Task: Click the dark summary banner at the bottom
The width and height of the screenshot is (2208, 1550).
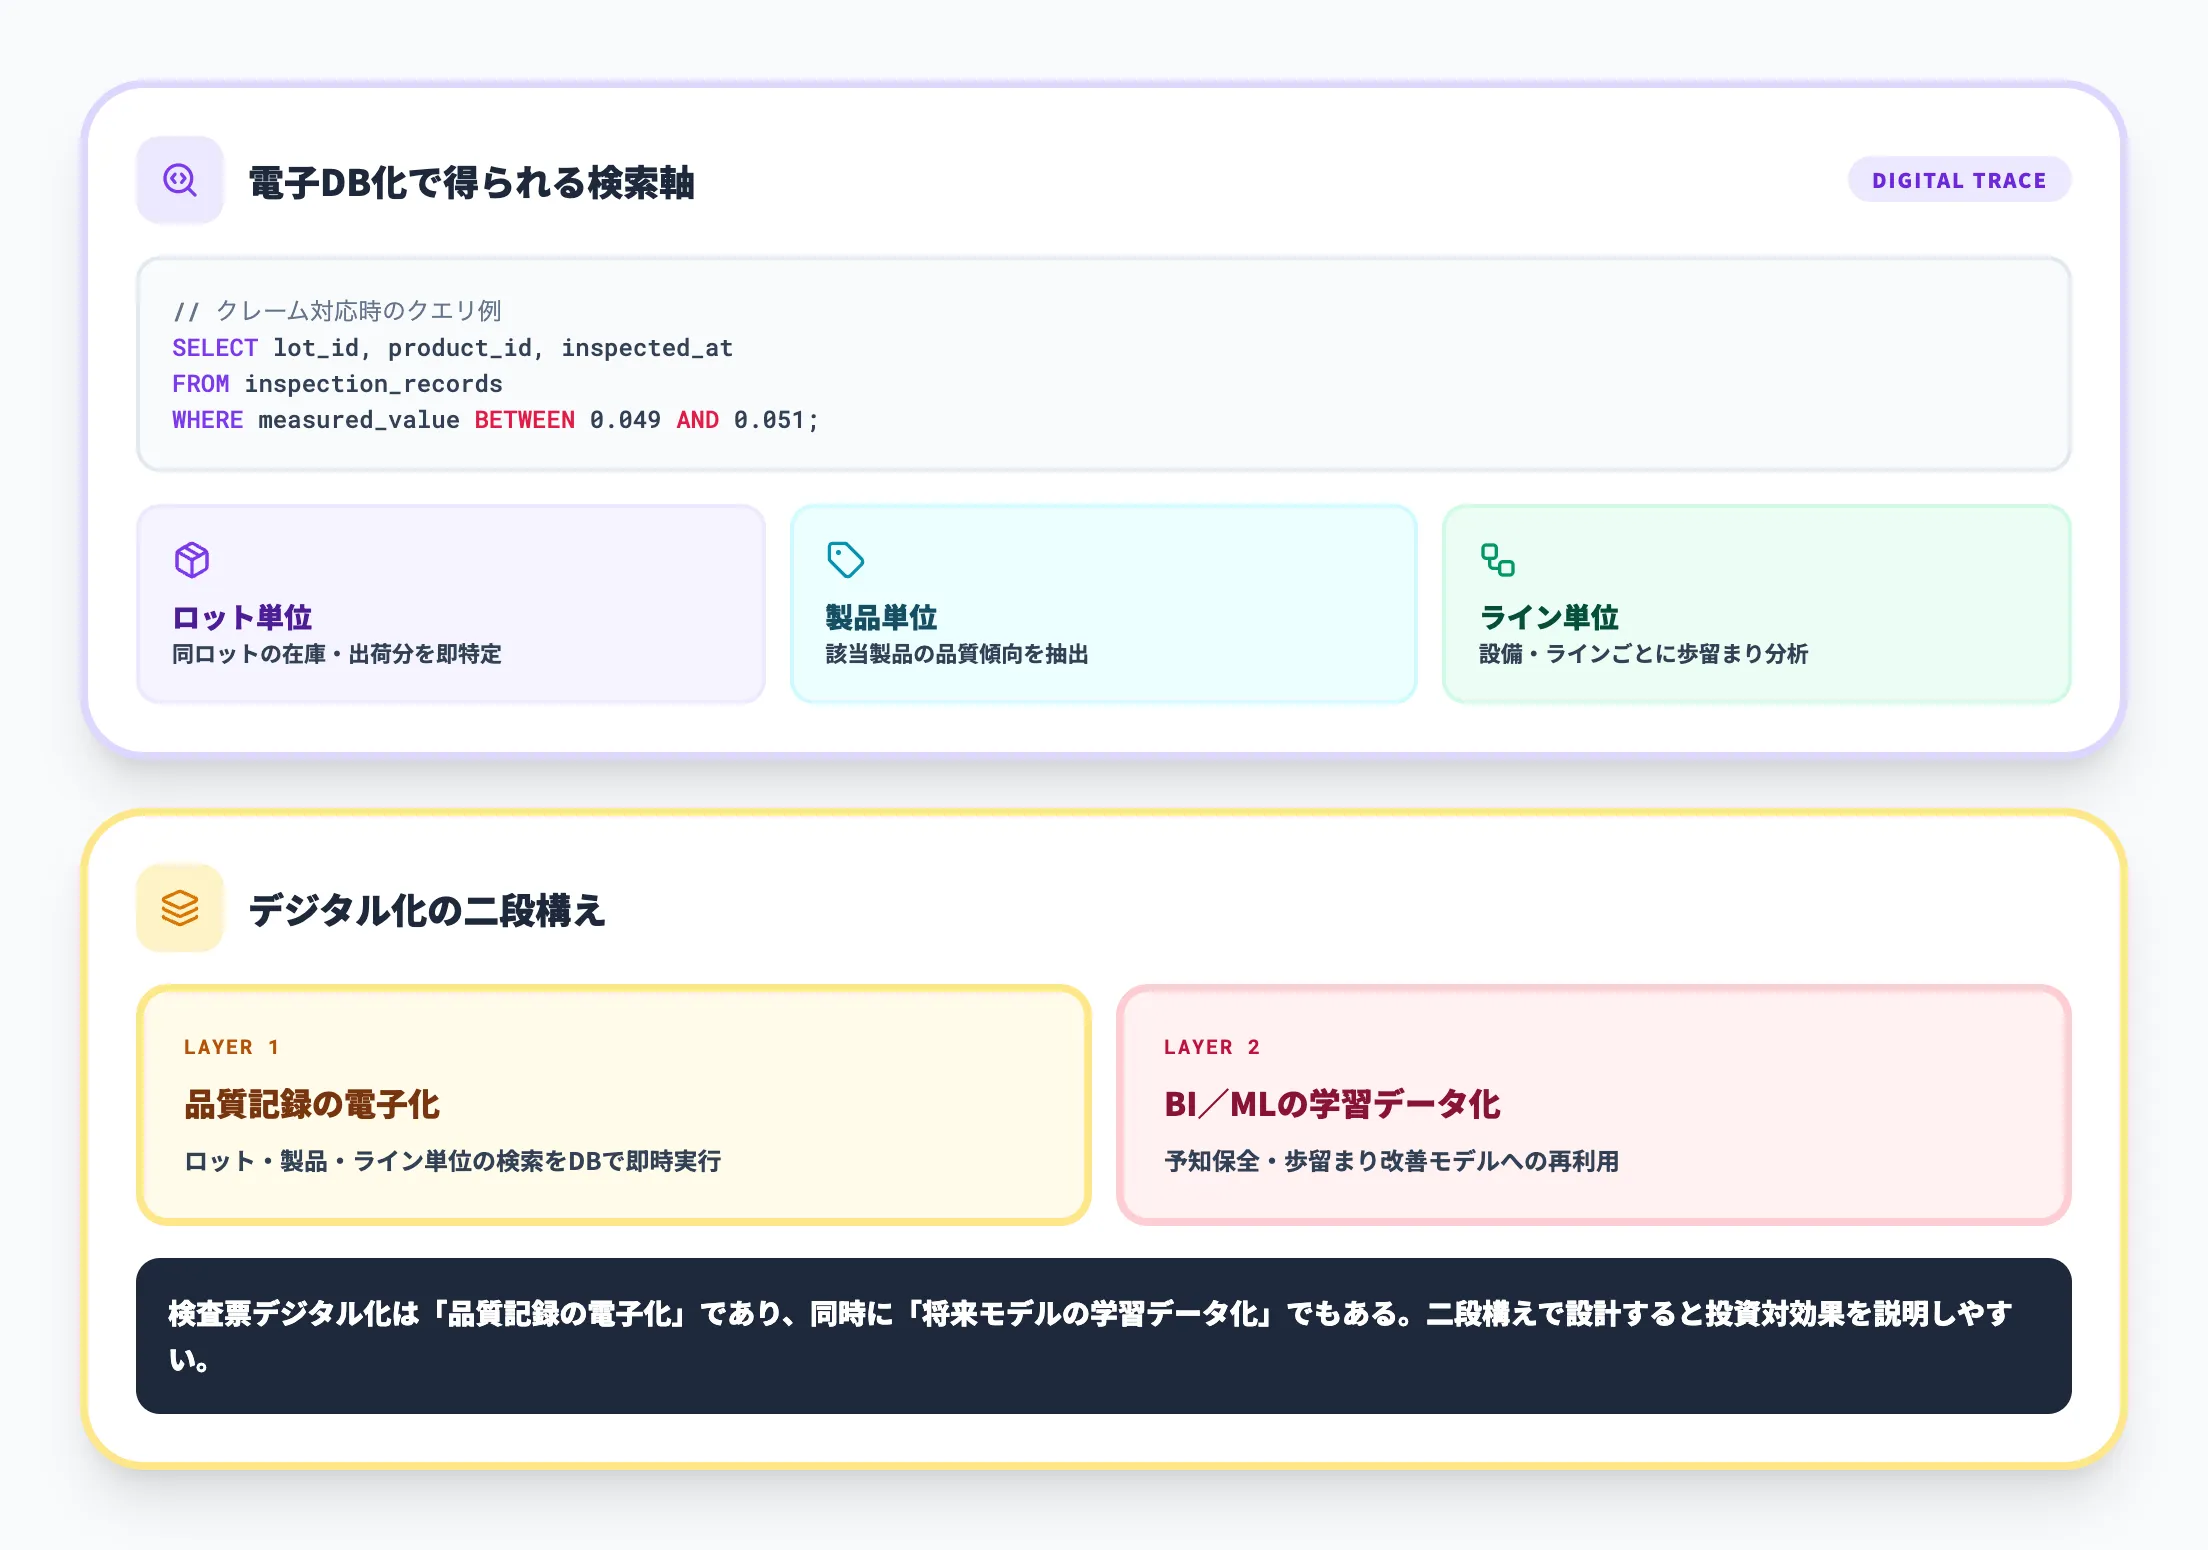Action: coord(1102,1335)
